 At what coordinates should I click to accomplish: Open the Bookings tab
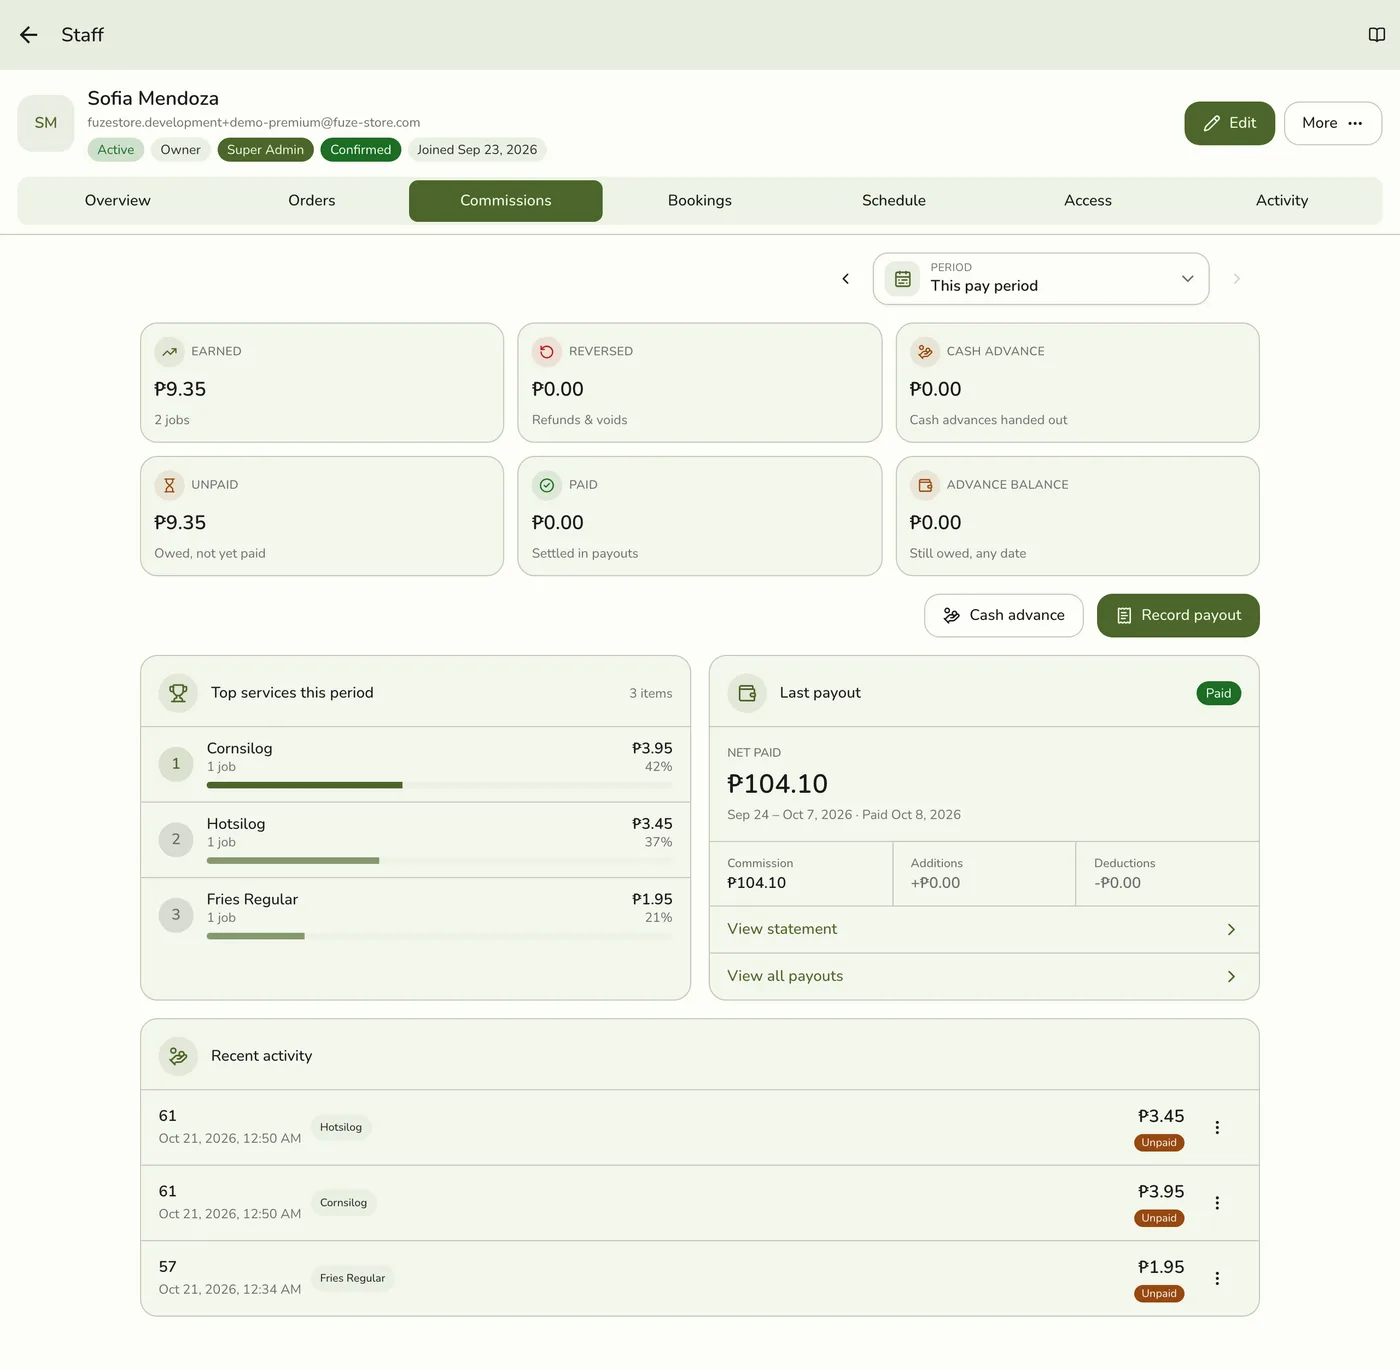pos(700,201)
